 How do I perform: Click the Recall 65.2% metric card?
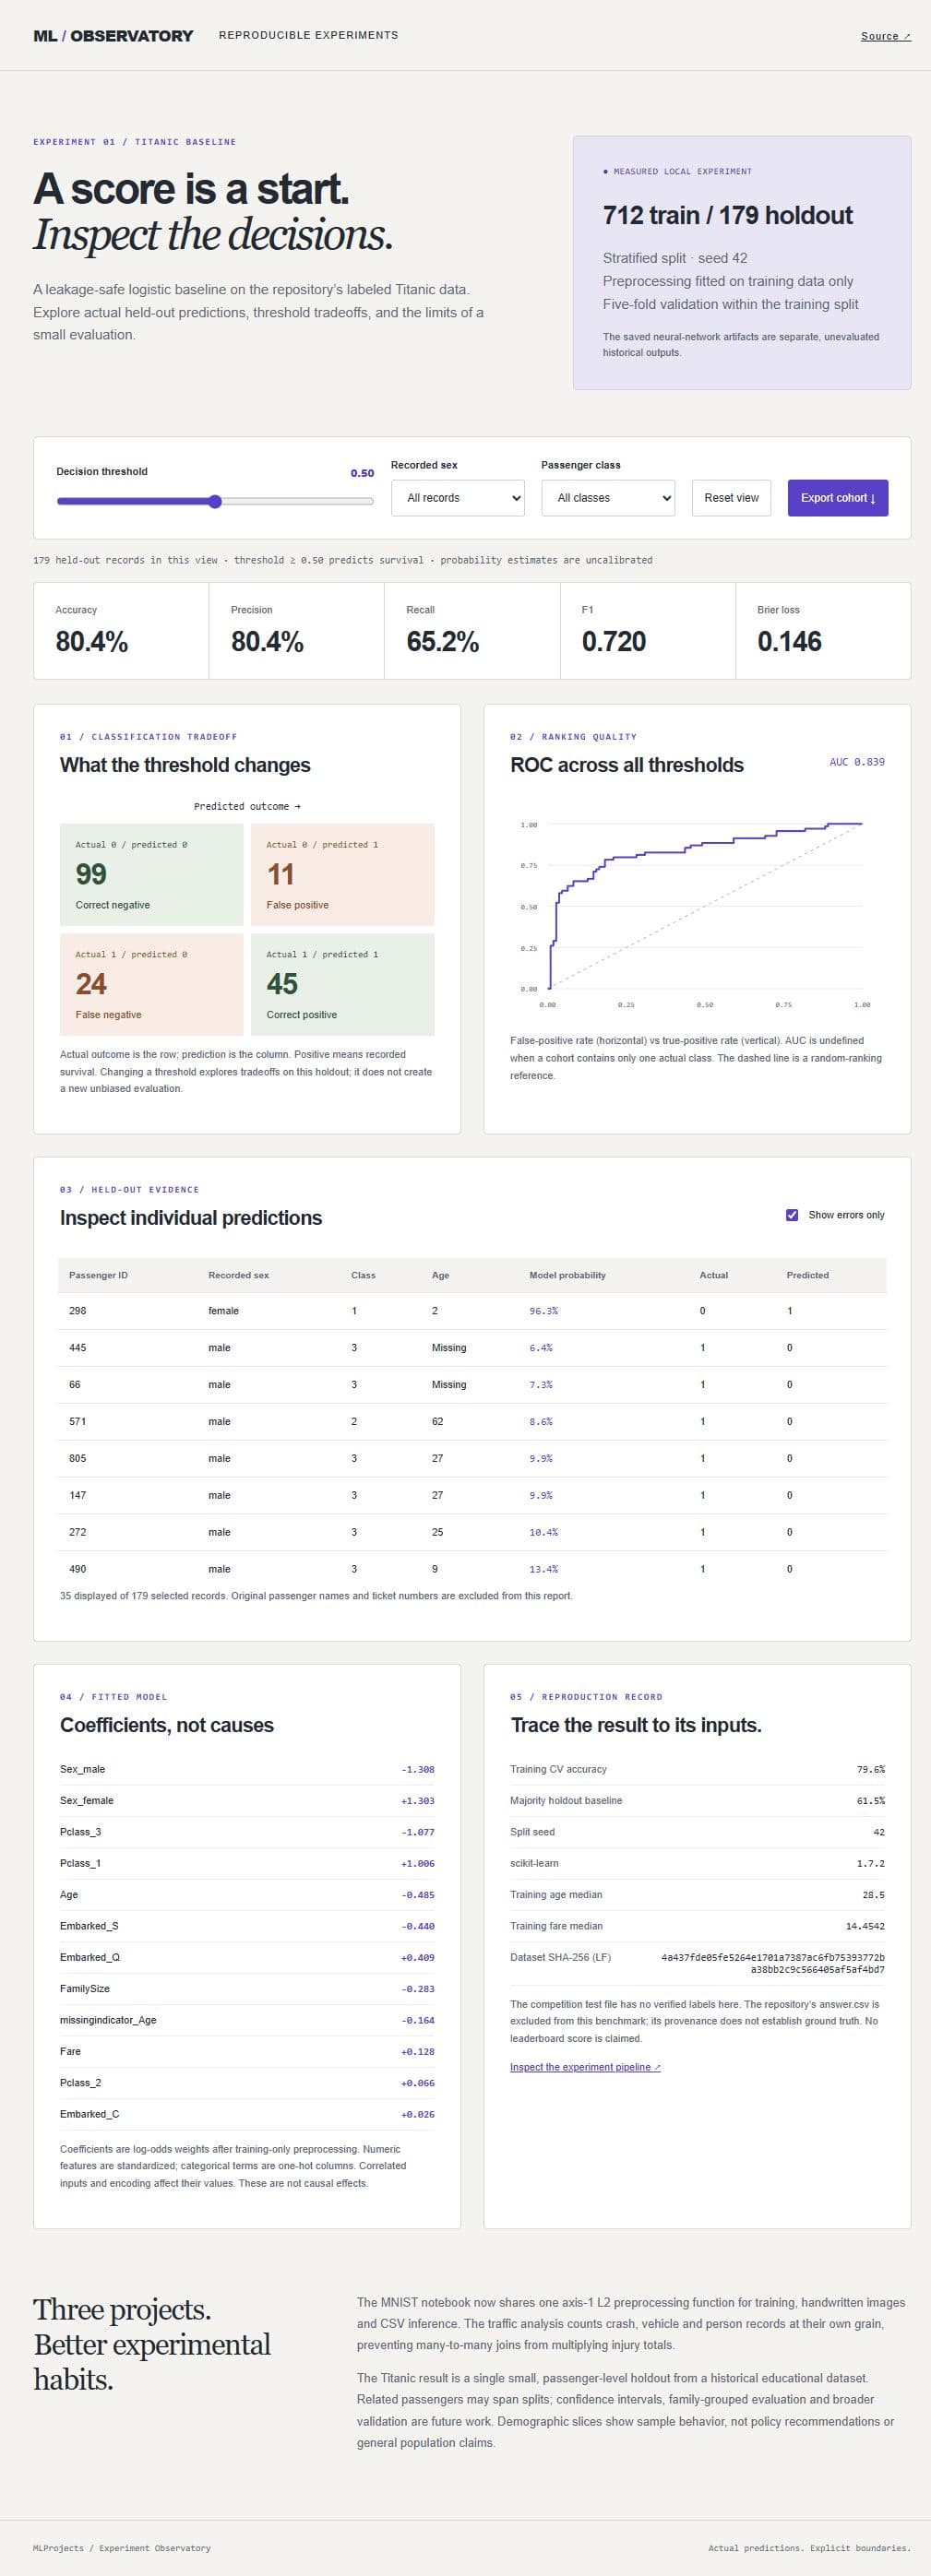[x=472, y=631]
